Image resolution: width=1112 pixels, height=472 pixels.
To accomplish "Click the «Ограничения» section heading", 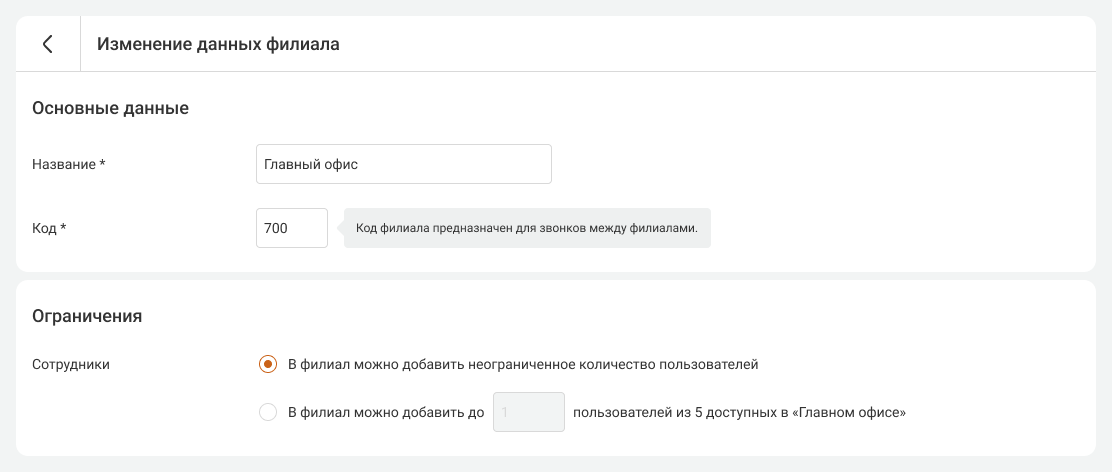I will (x=87, y=316).
